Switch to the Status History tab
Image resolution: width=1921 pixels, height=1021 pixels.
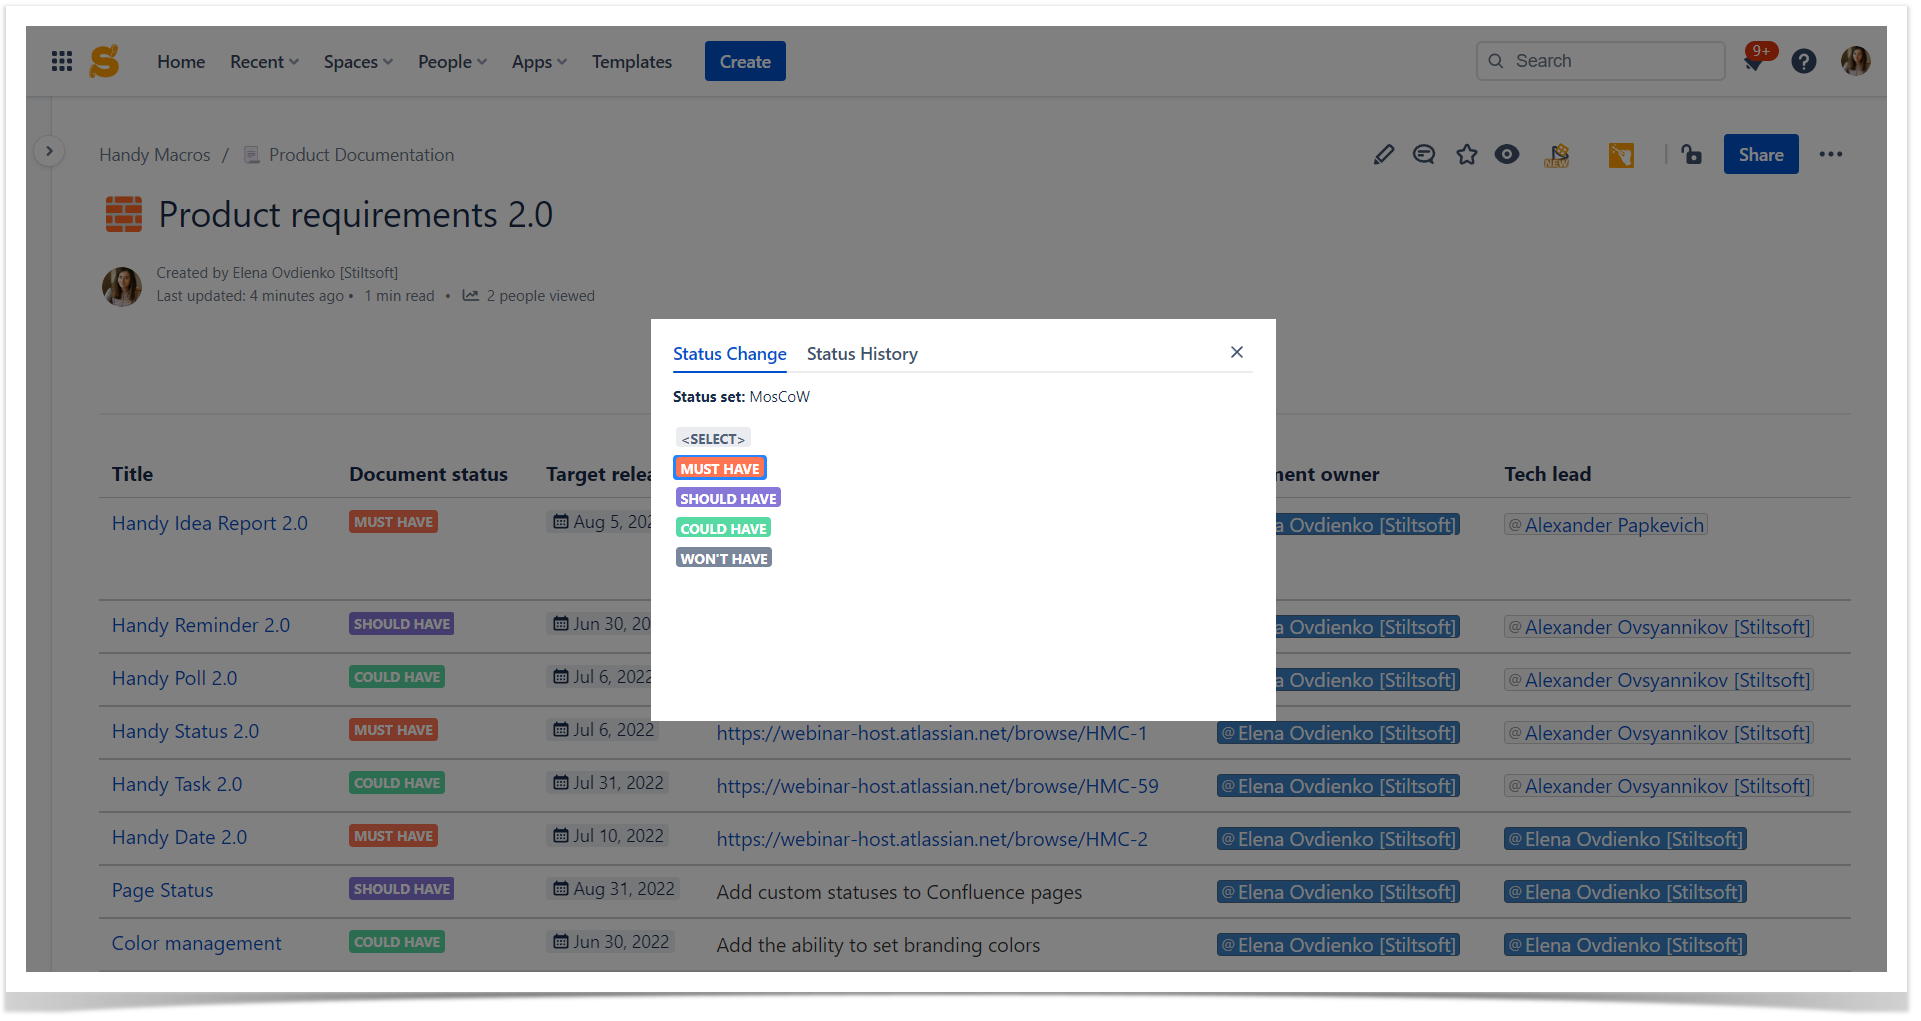point(862,354)
